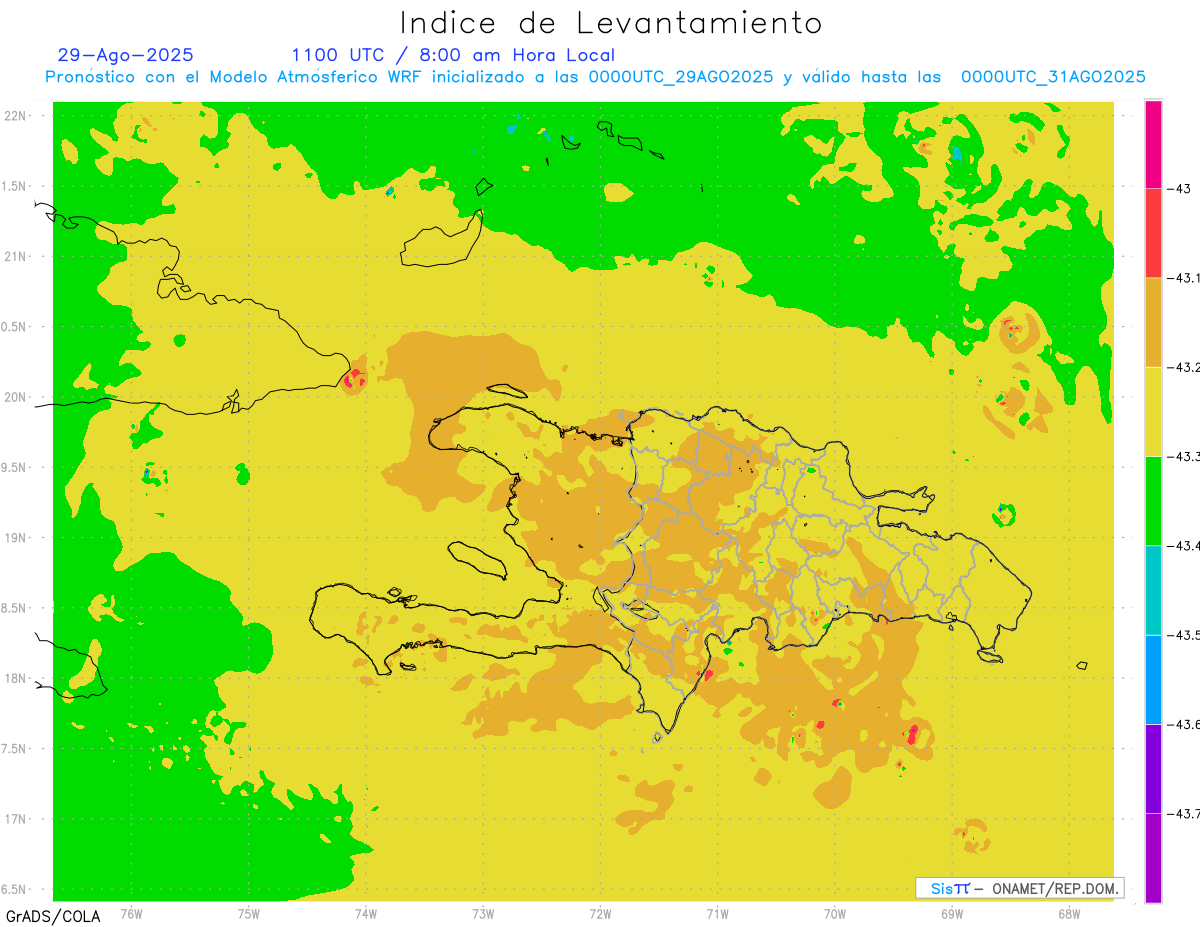Select the '74W' longitude label
Viewport: 1200px width, 927px height.
365,913
